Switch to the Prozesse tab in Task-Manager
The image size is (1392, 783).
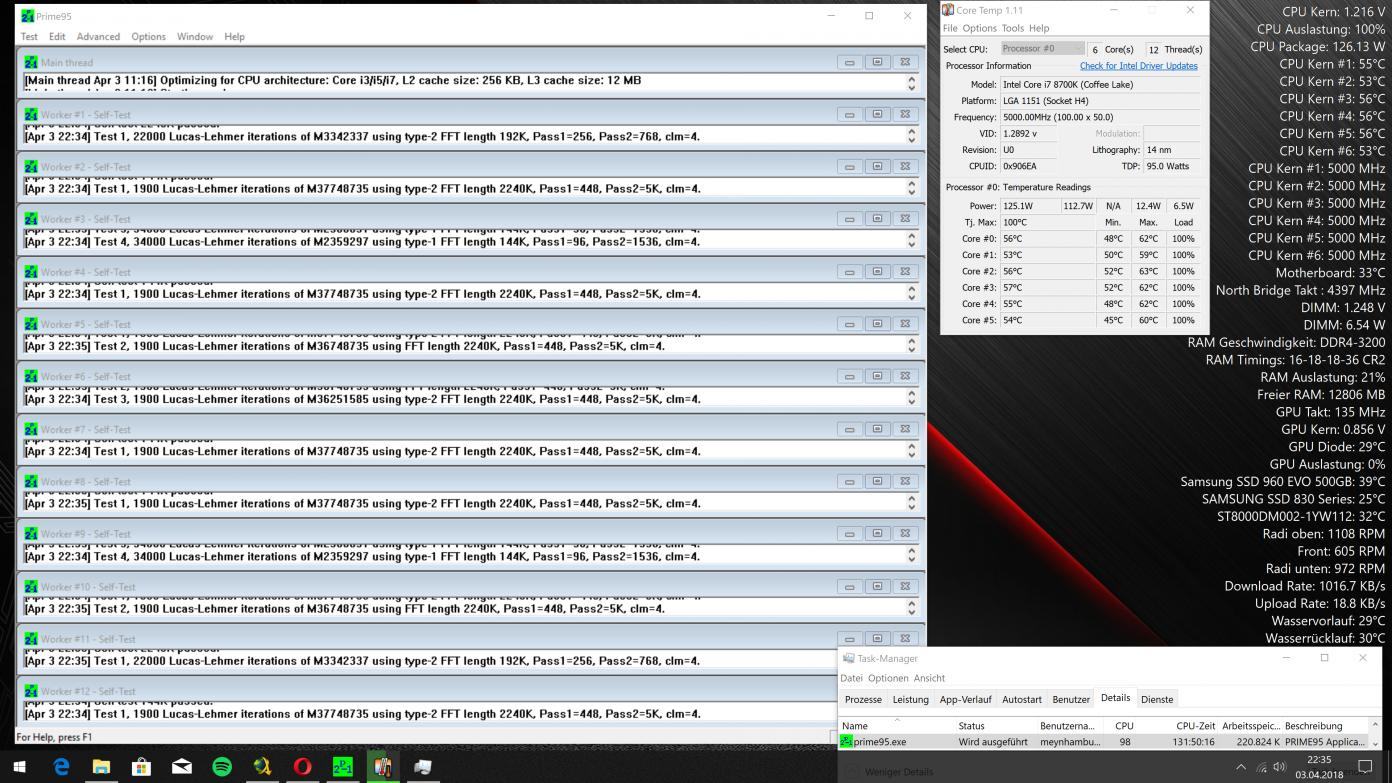863,699
